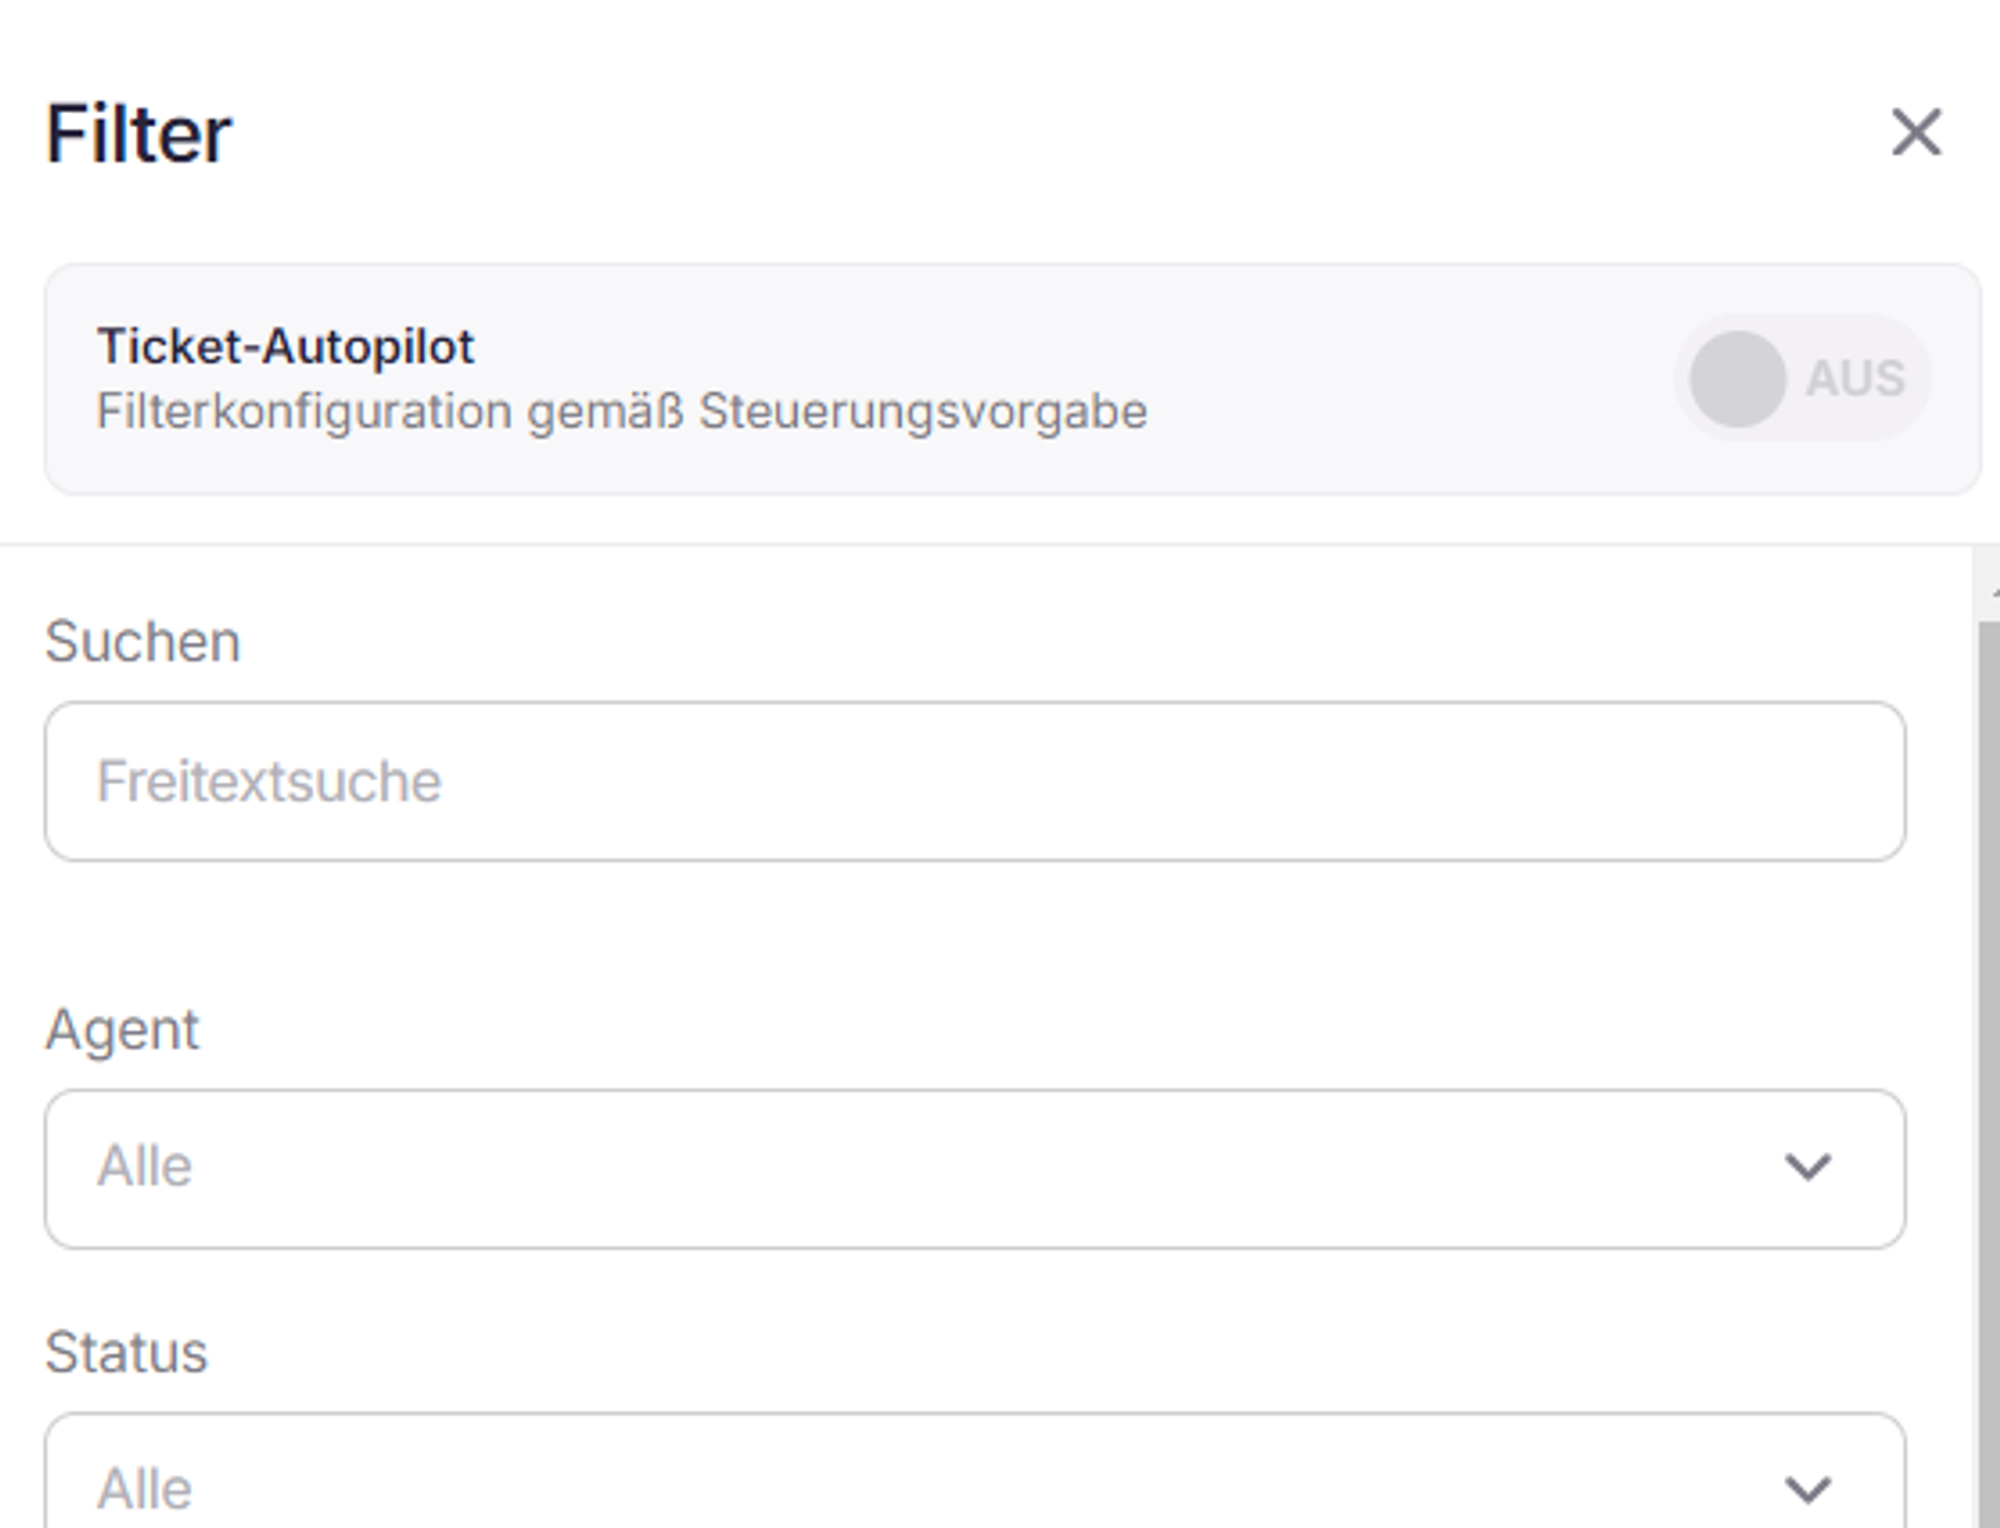Click the Suchen field label

[143, 641]
